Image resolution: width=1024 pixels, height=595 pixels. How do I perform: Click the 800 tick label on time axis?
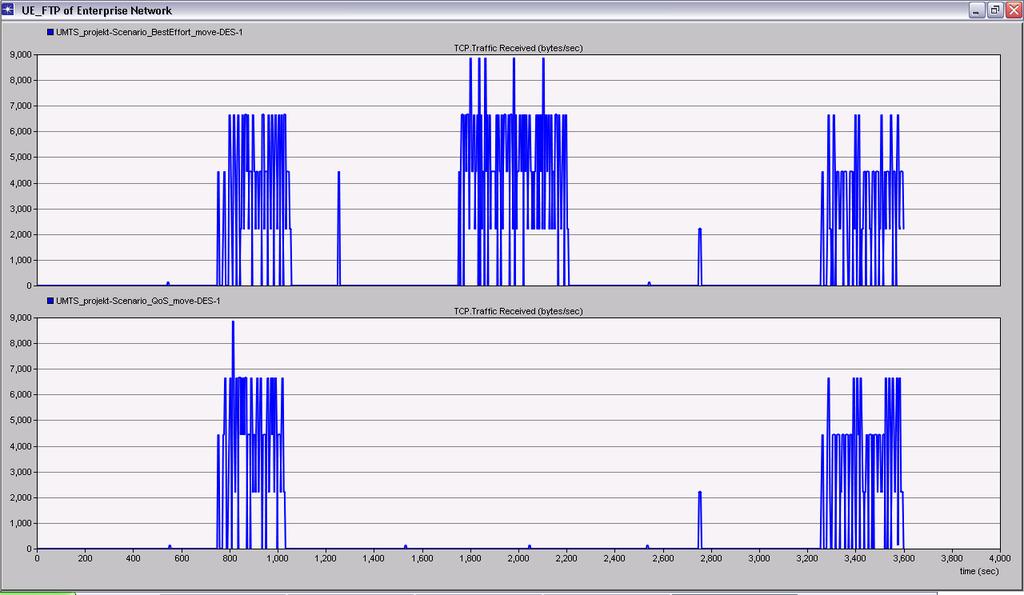[229, 558]
